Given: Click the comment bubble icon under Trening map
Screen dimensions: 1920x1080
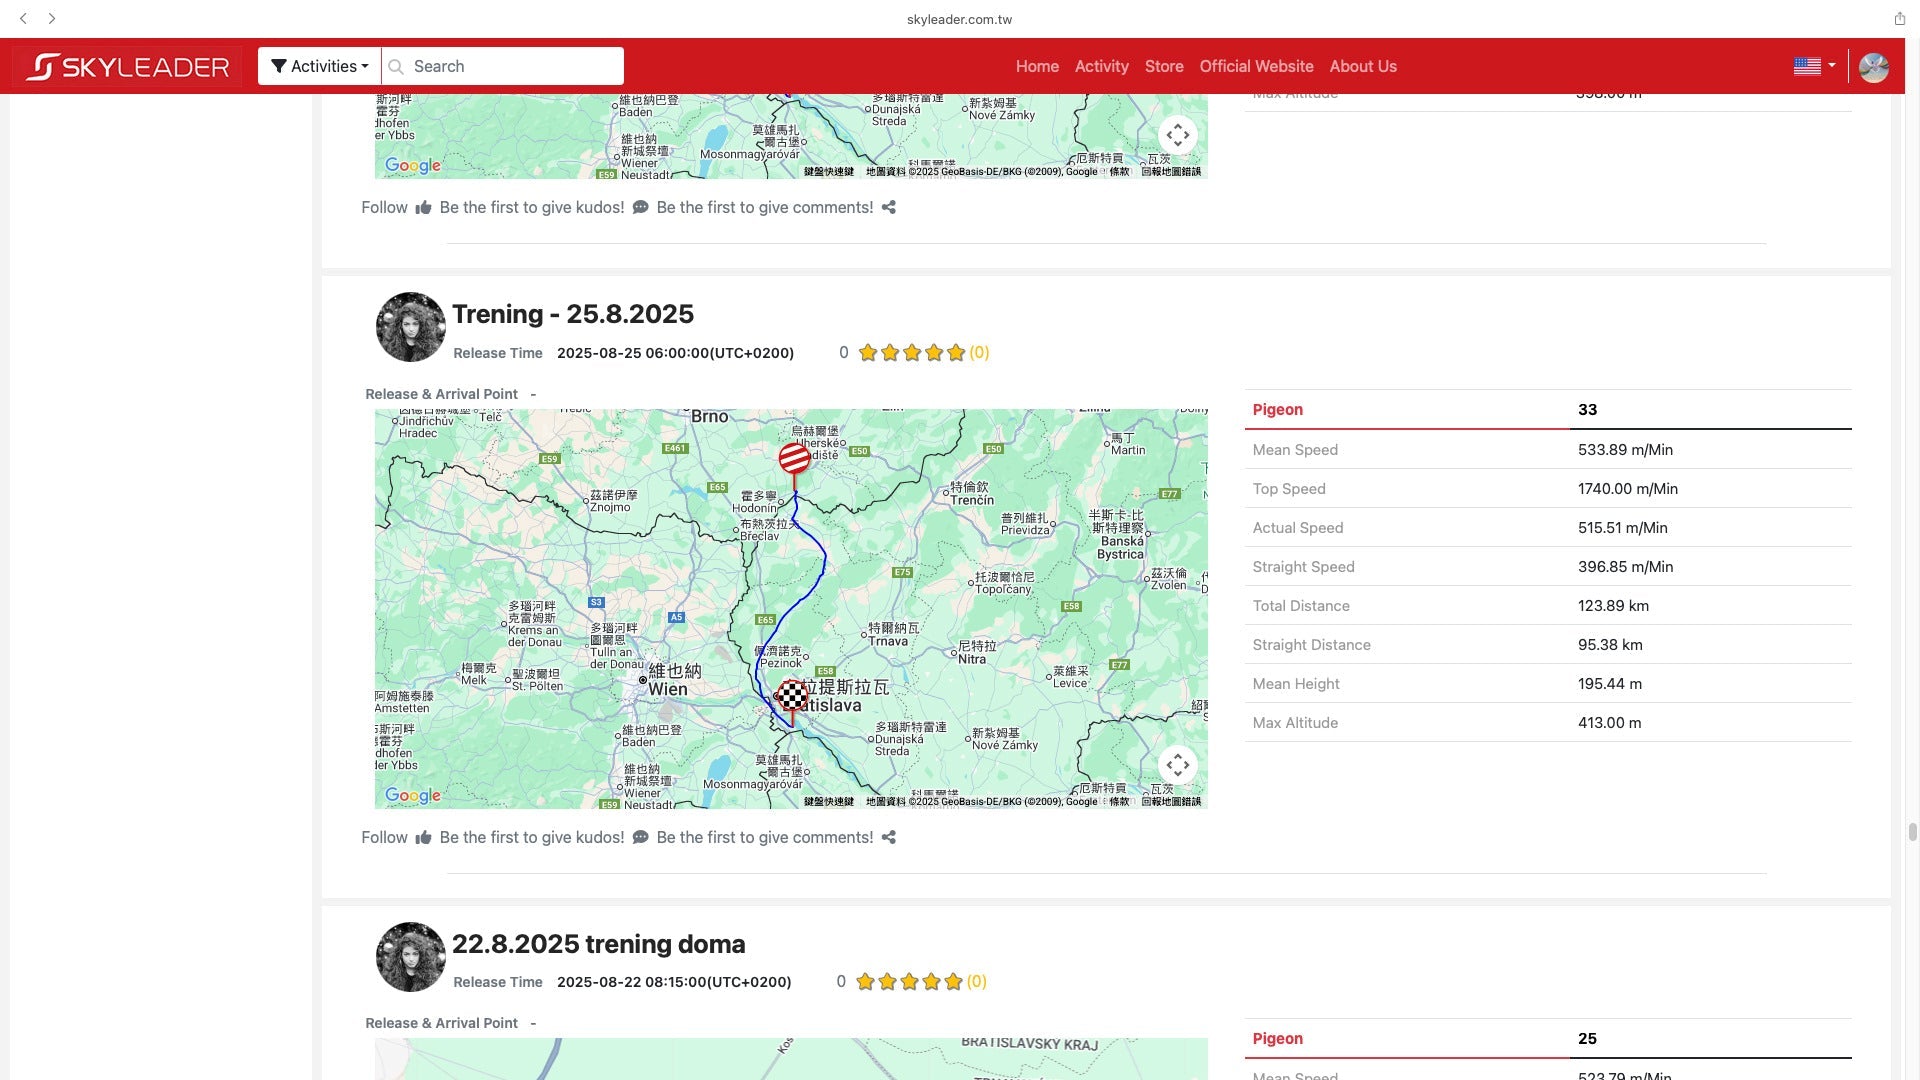Looking at the screenshot, I should click(x=641, y=838).
